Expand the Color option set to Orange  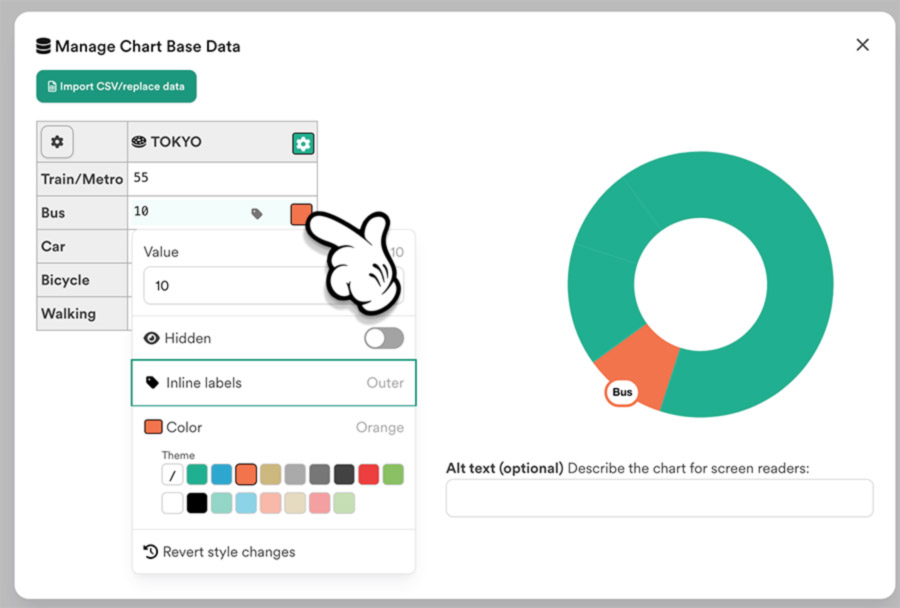(x=274, y=427)
